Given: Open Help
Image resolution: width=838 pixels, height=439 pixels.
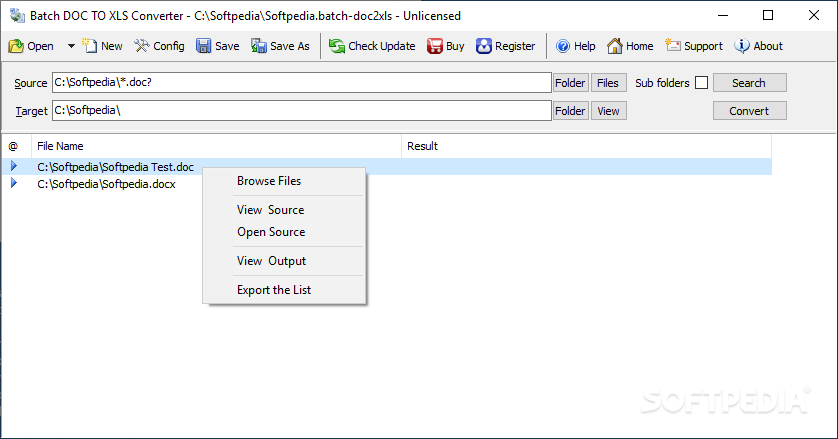Looking at the screenshot, I should [x=576, y=46].
